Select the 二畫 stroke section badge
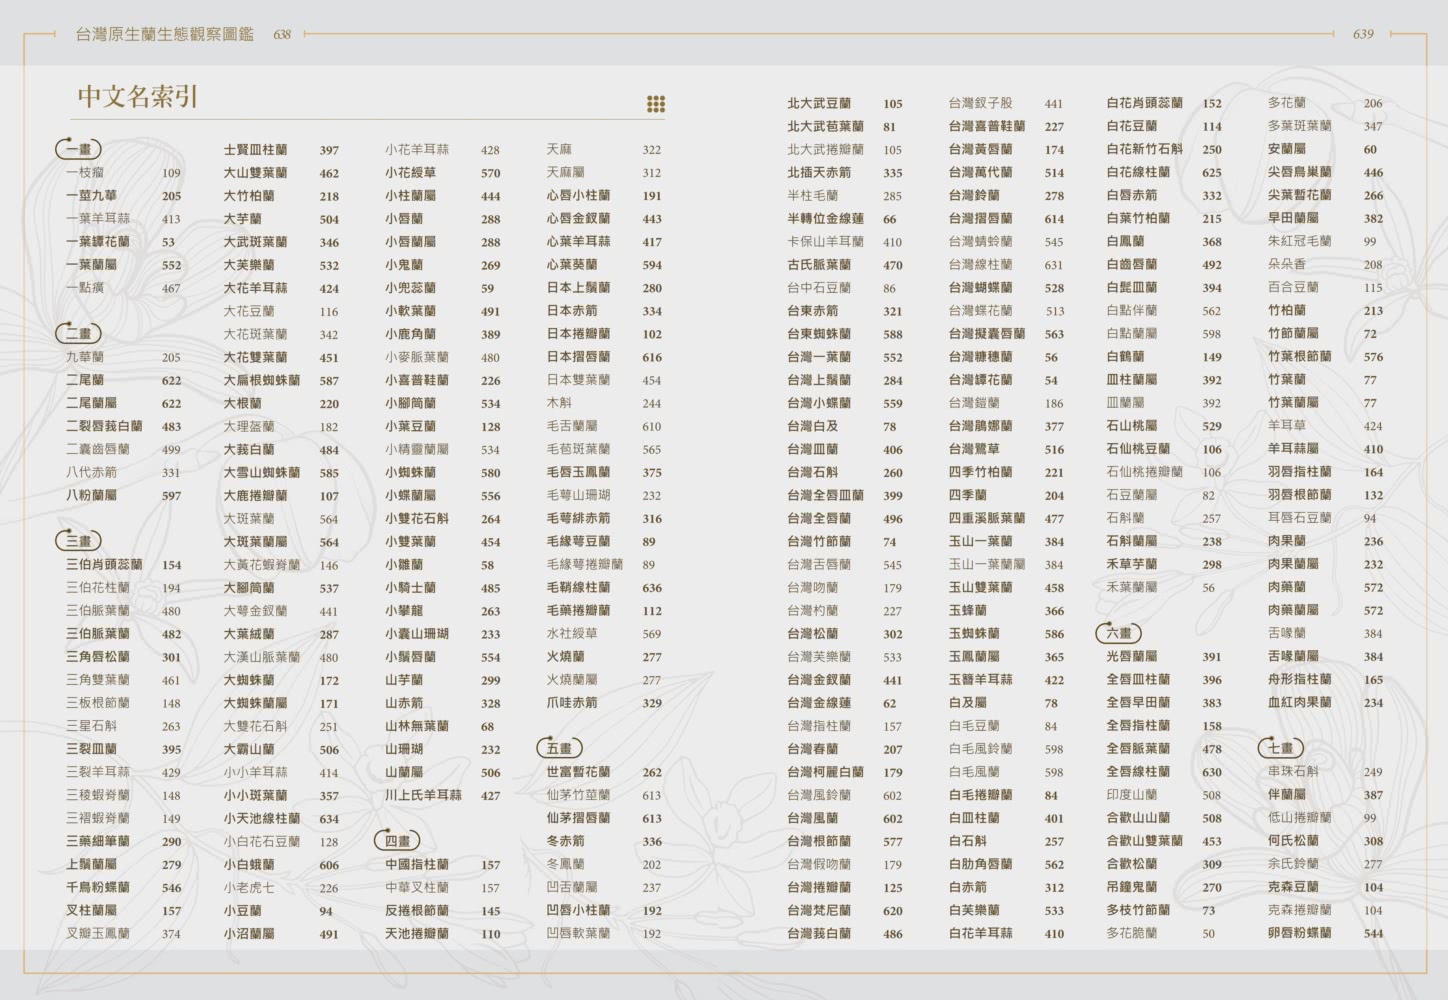The height and width of the screenshot is (1000, 1448). click(78, 334)
